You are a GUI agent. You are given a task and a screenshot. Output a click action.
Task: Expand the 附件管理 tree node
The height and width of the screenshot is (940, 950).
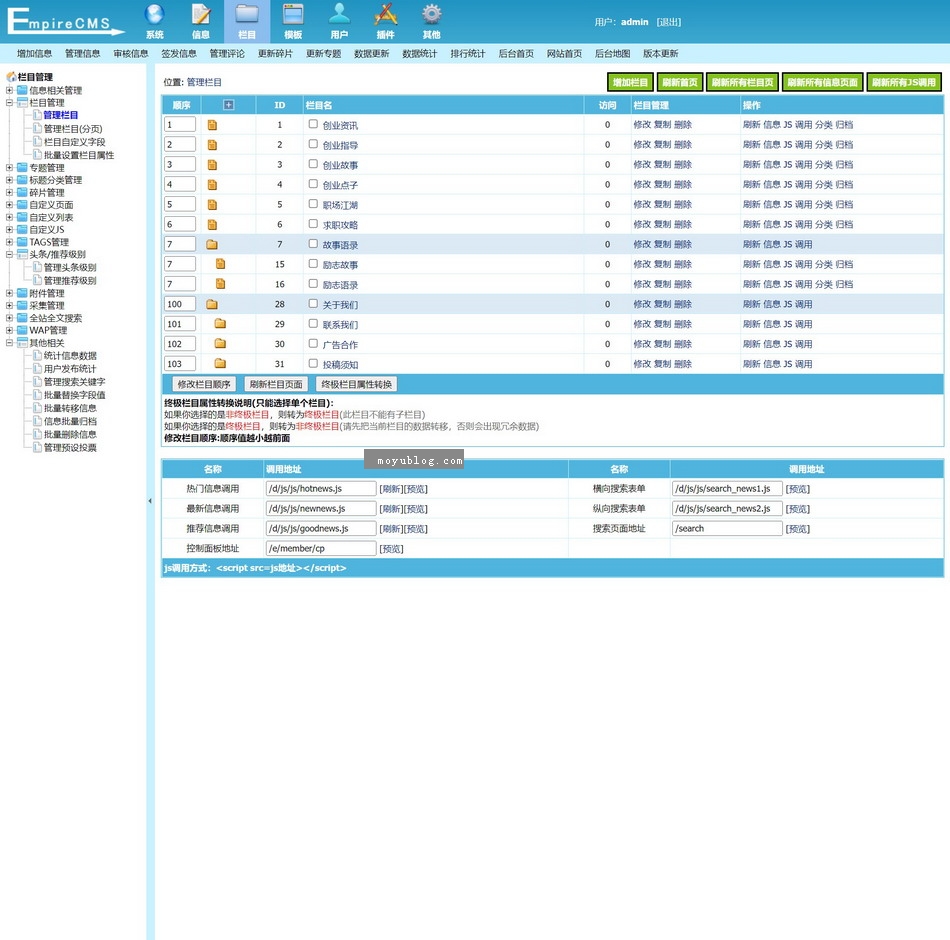click(9, 293)
